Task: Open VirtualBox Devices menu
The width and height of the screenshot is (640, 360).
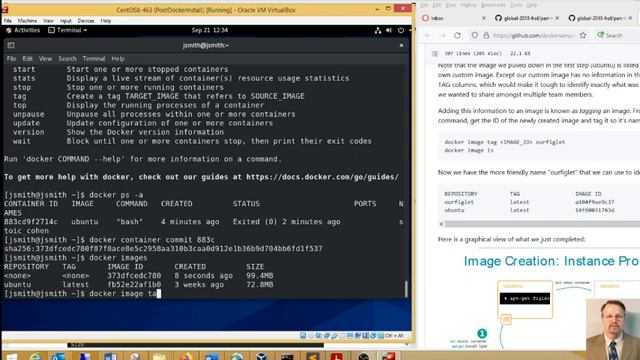Action: point(86,21)
